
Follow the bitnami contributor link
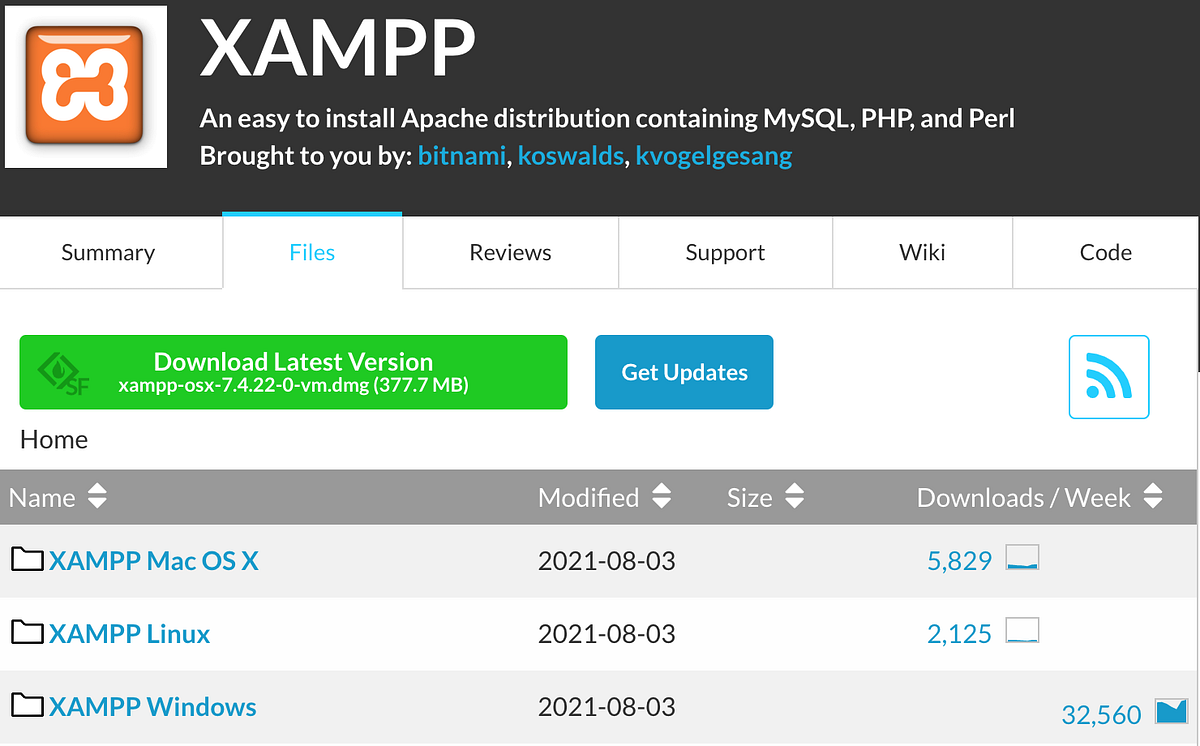(461, 156)
